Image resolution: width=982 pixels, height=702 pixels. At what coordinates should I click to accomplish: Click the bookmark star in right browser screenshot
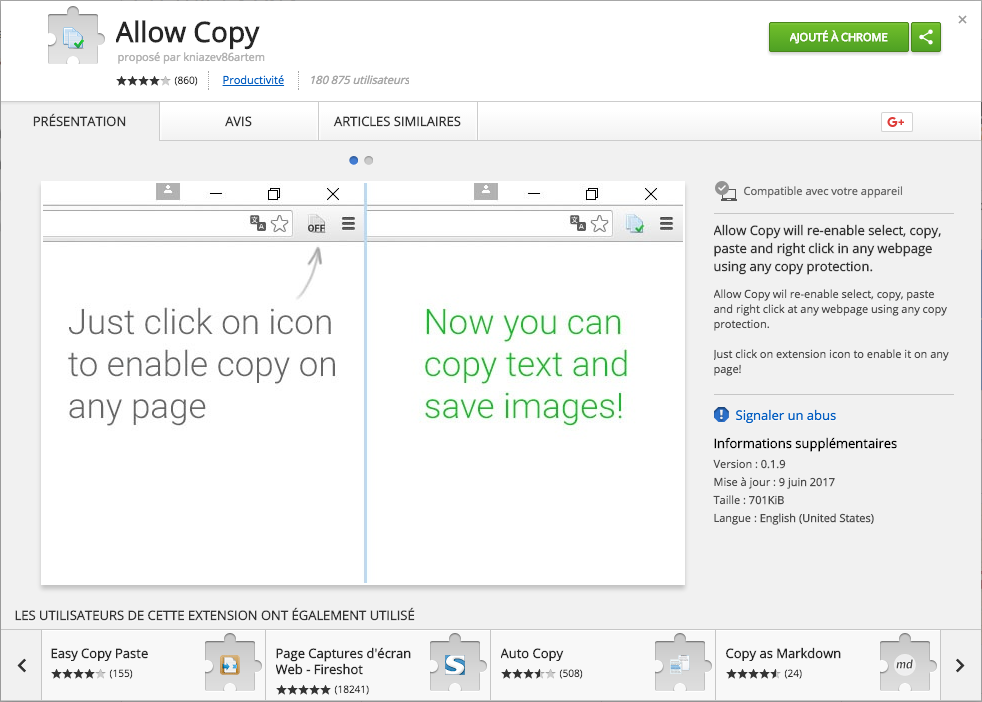tap(599, 224)
